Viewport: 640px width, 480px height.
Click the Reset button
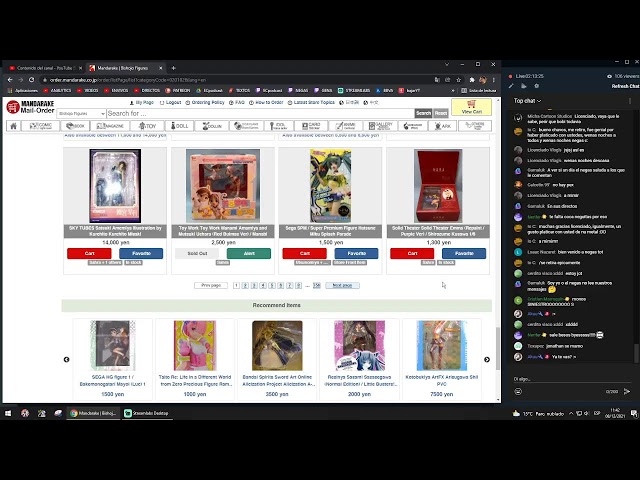[x=441, y=113]
